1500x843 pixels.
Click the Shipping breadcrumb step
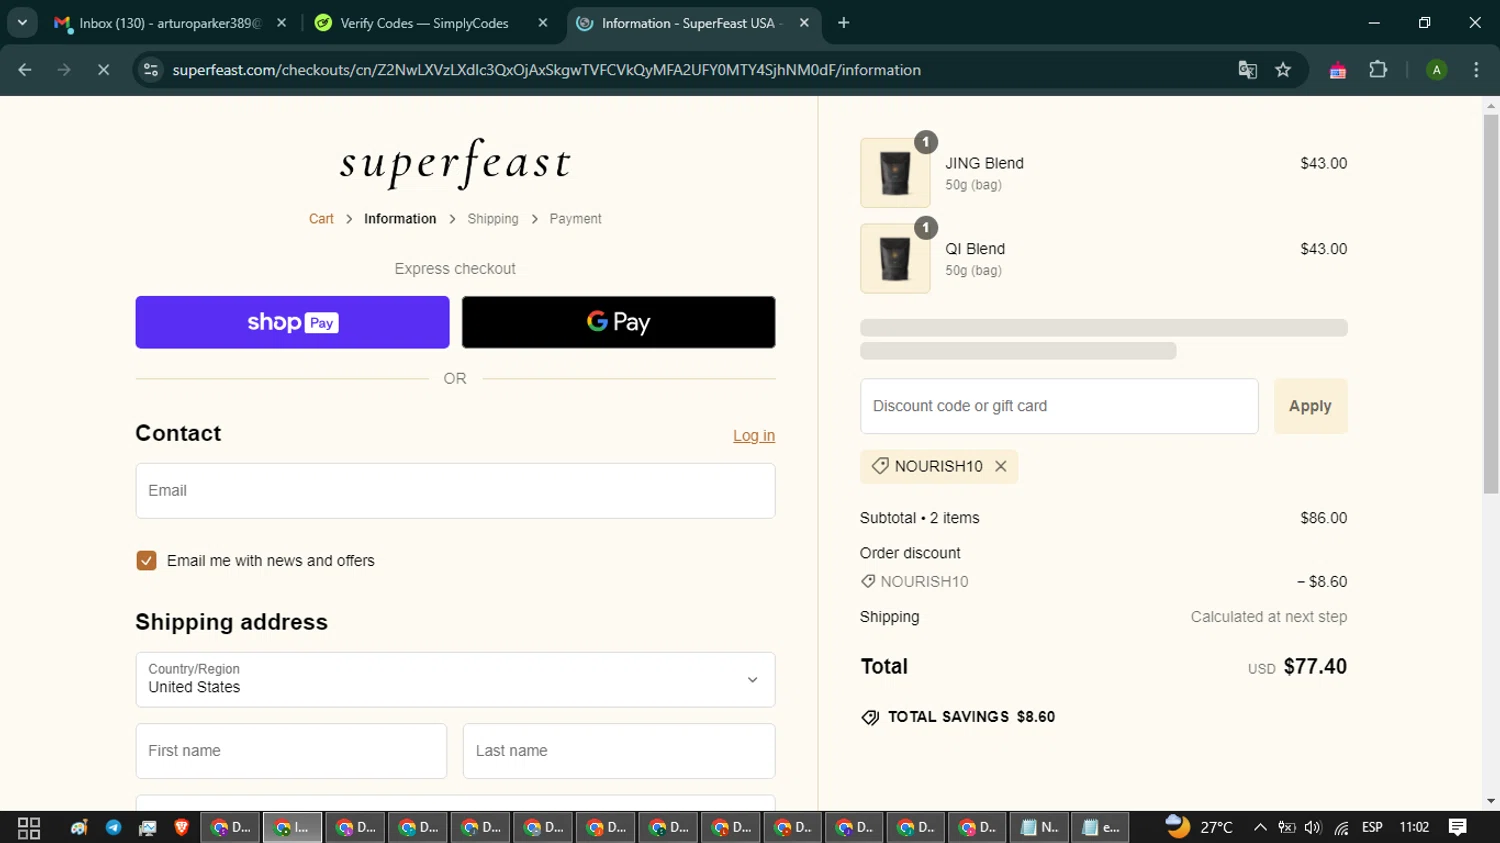pos(493,219)
